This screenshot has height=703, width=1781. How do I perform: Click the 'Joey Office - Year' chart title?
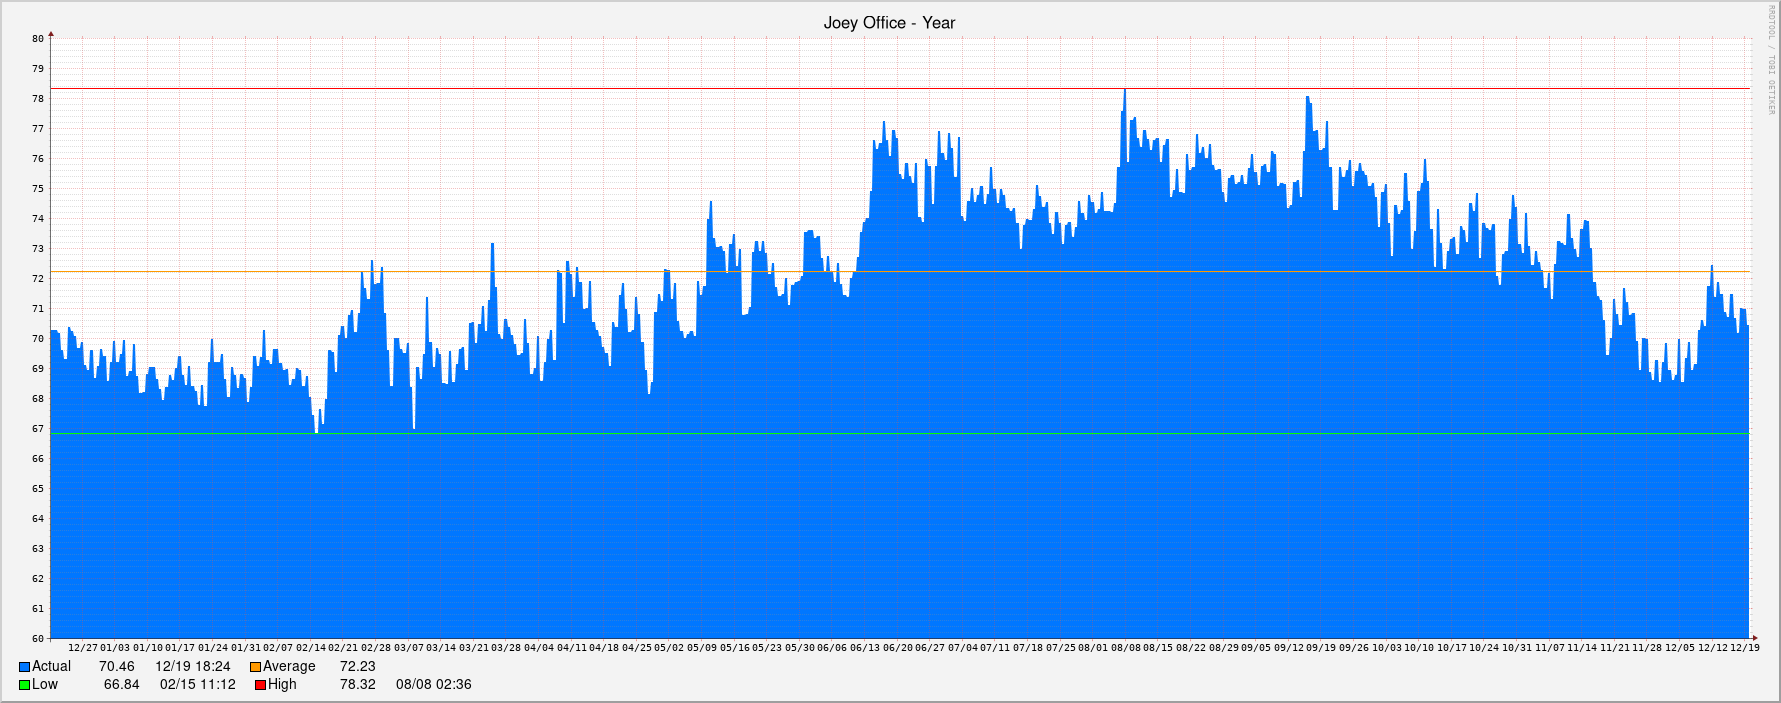(x=889, y=23)
